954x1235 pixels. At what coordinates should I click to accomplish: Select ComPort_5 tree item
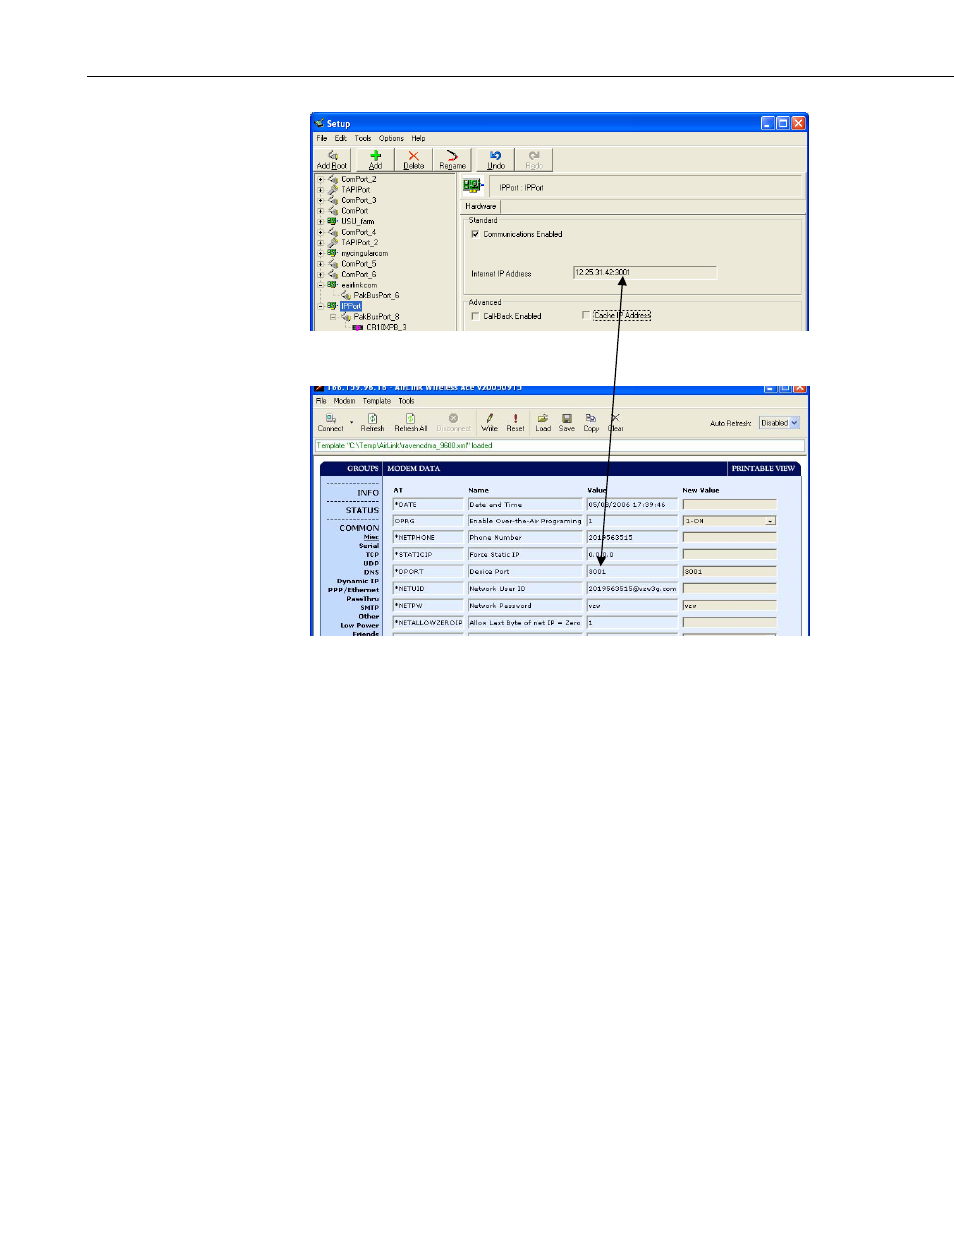coord(359,264)
